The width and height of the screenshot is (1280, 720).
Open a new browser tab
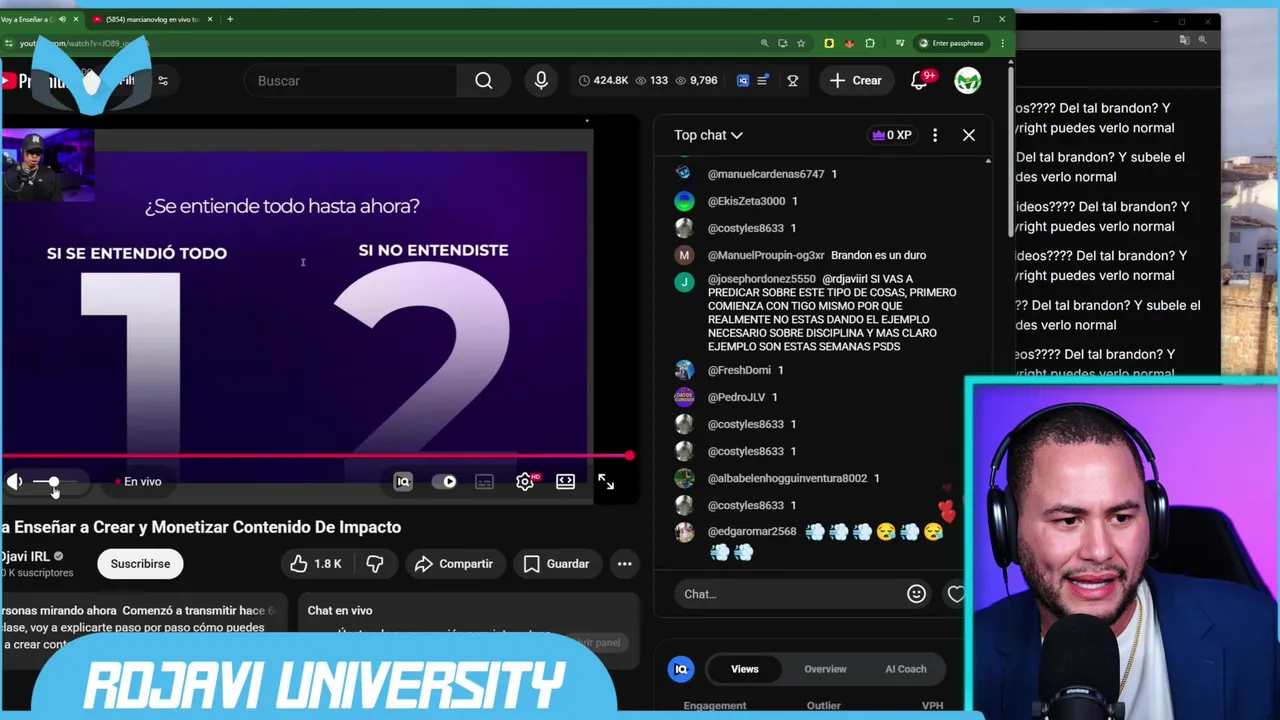point(230,19)
